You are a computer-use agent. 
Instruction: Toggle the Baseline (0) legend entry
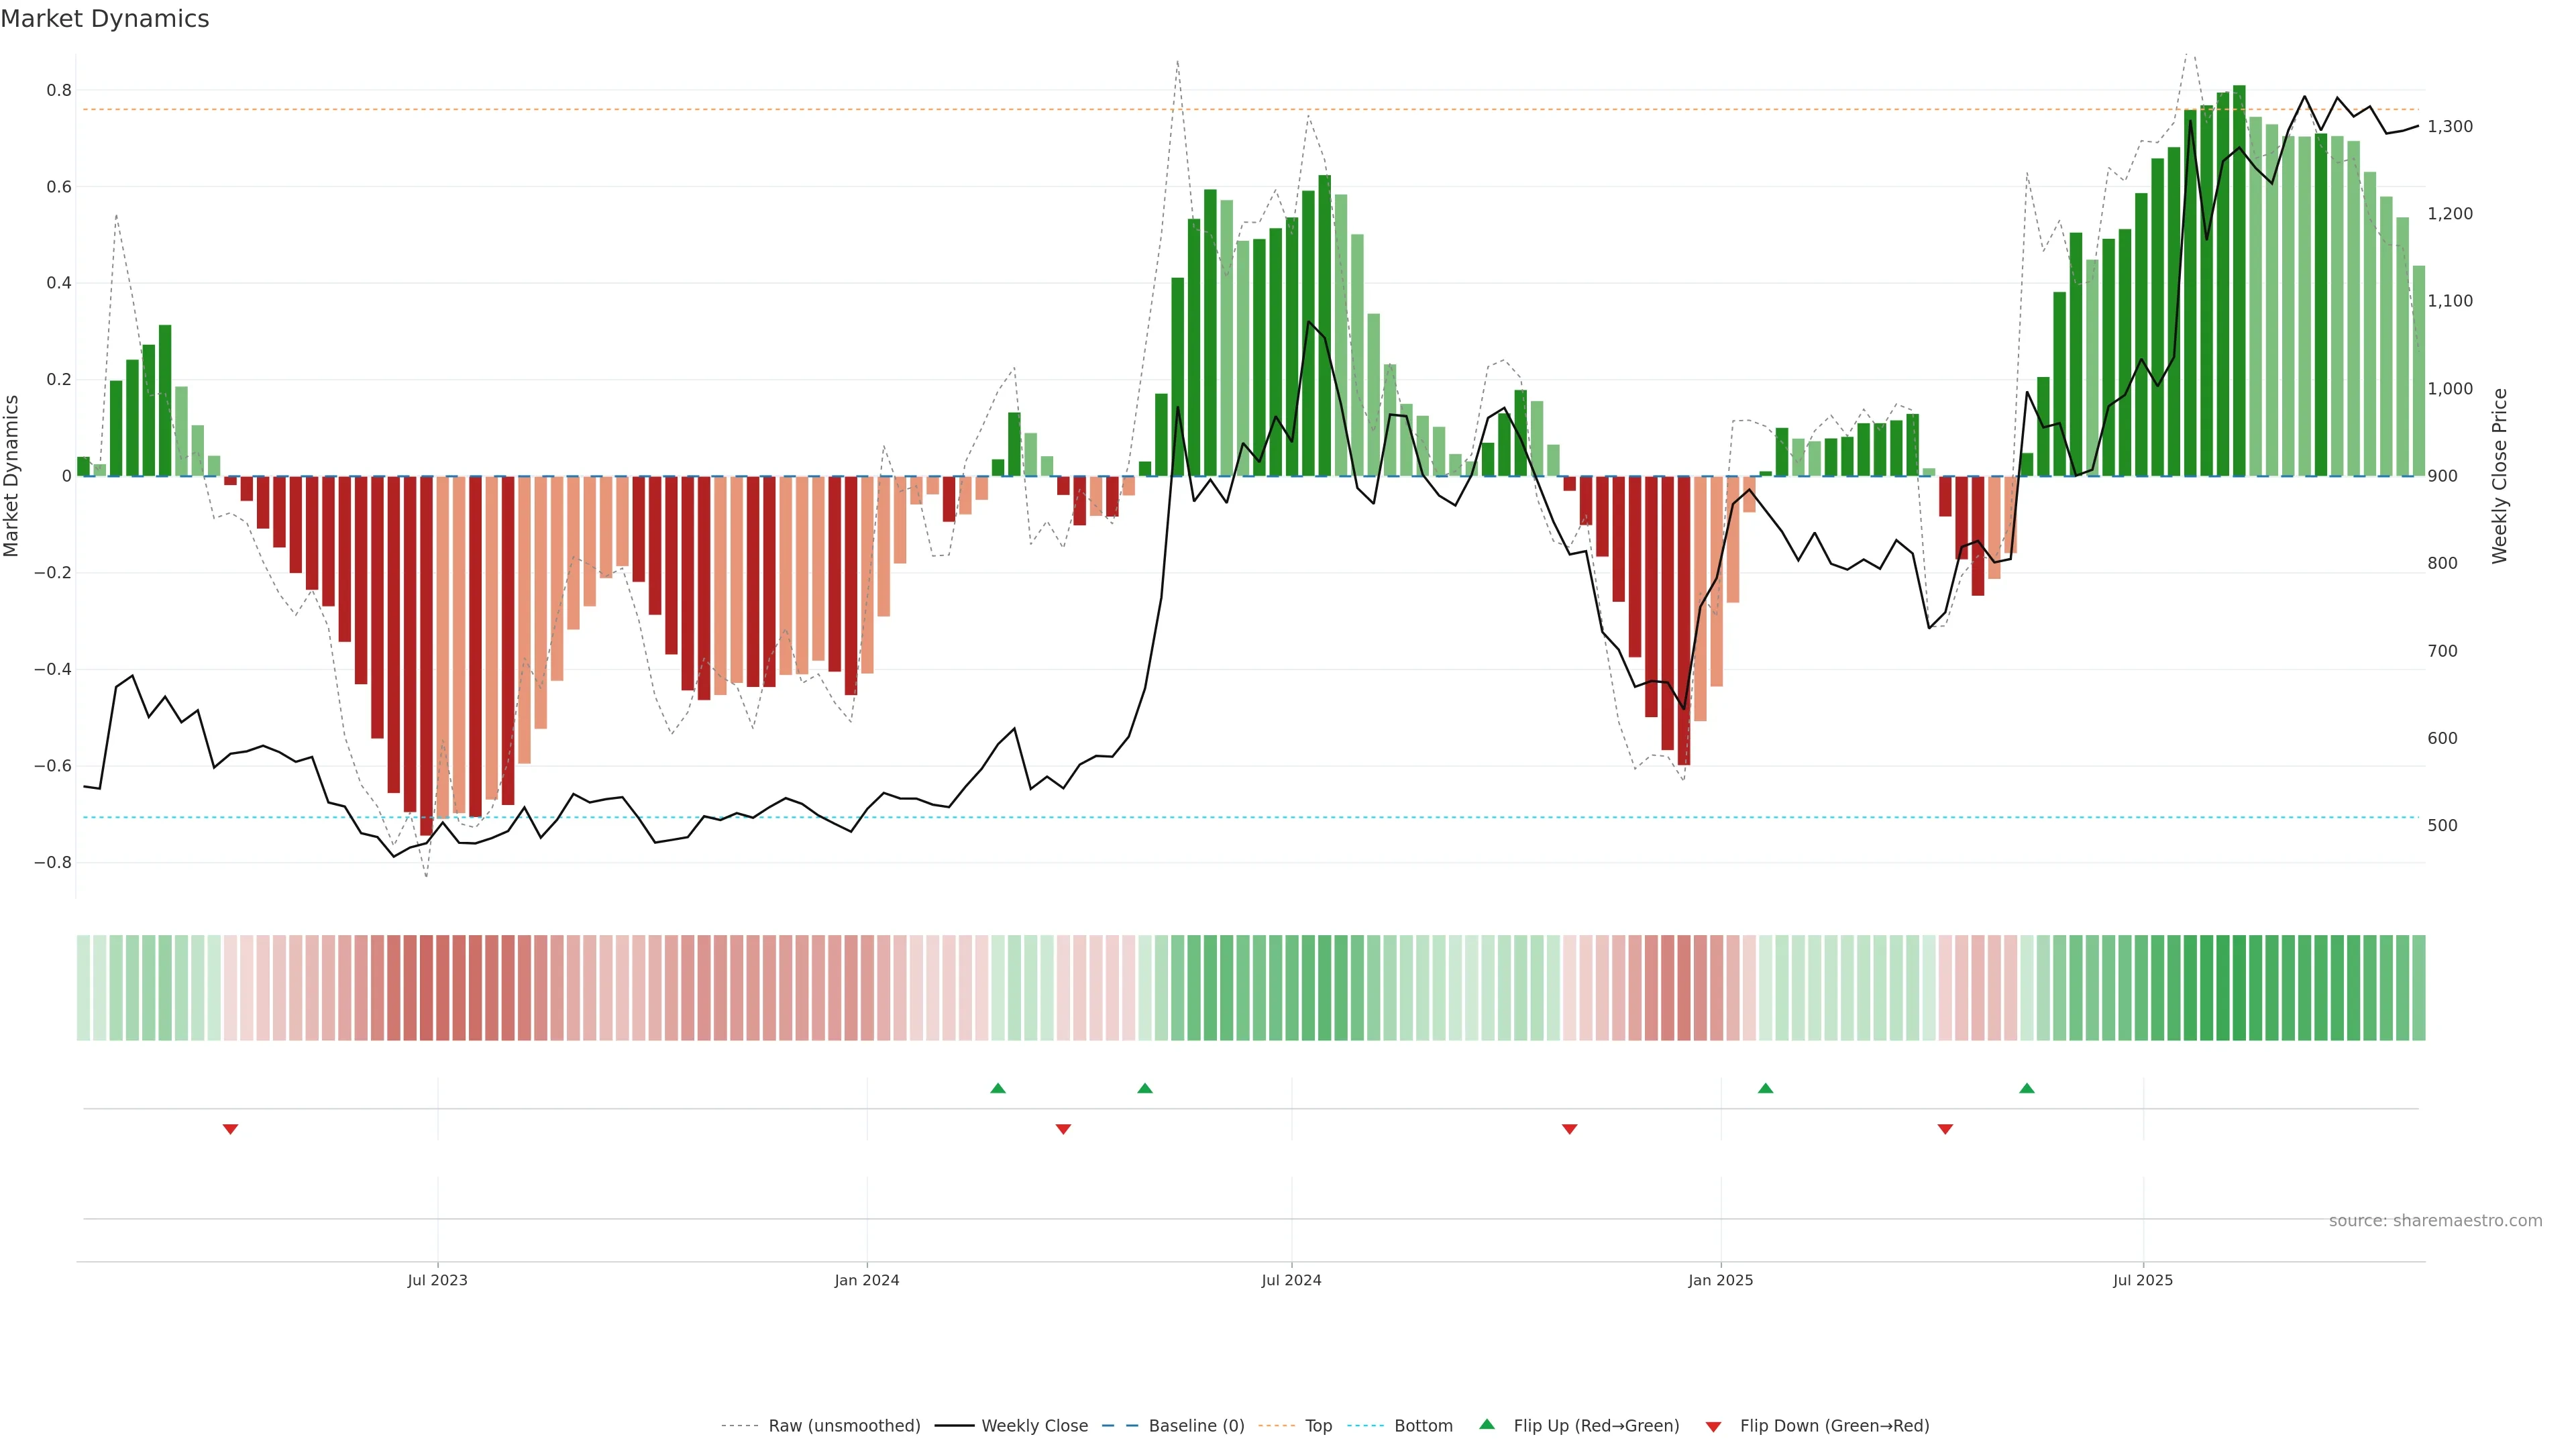click(x=1196, y=1426)
